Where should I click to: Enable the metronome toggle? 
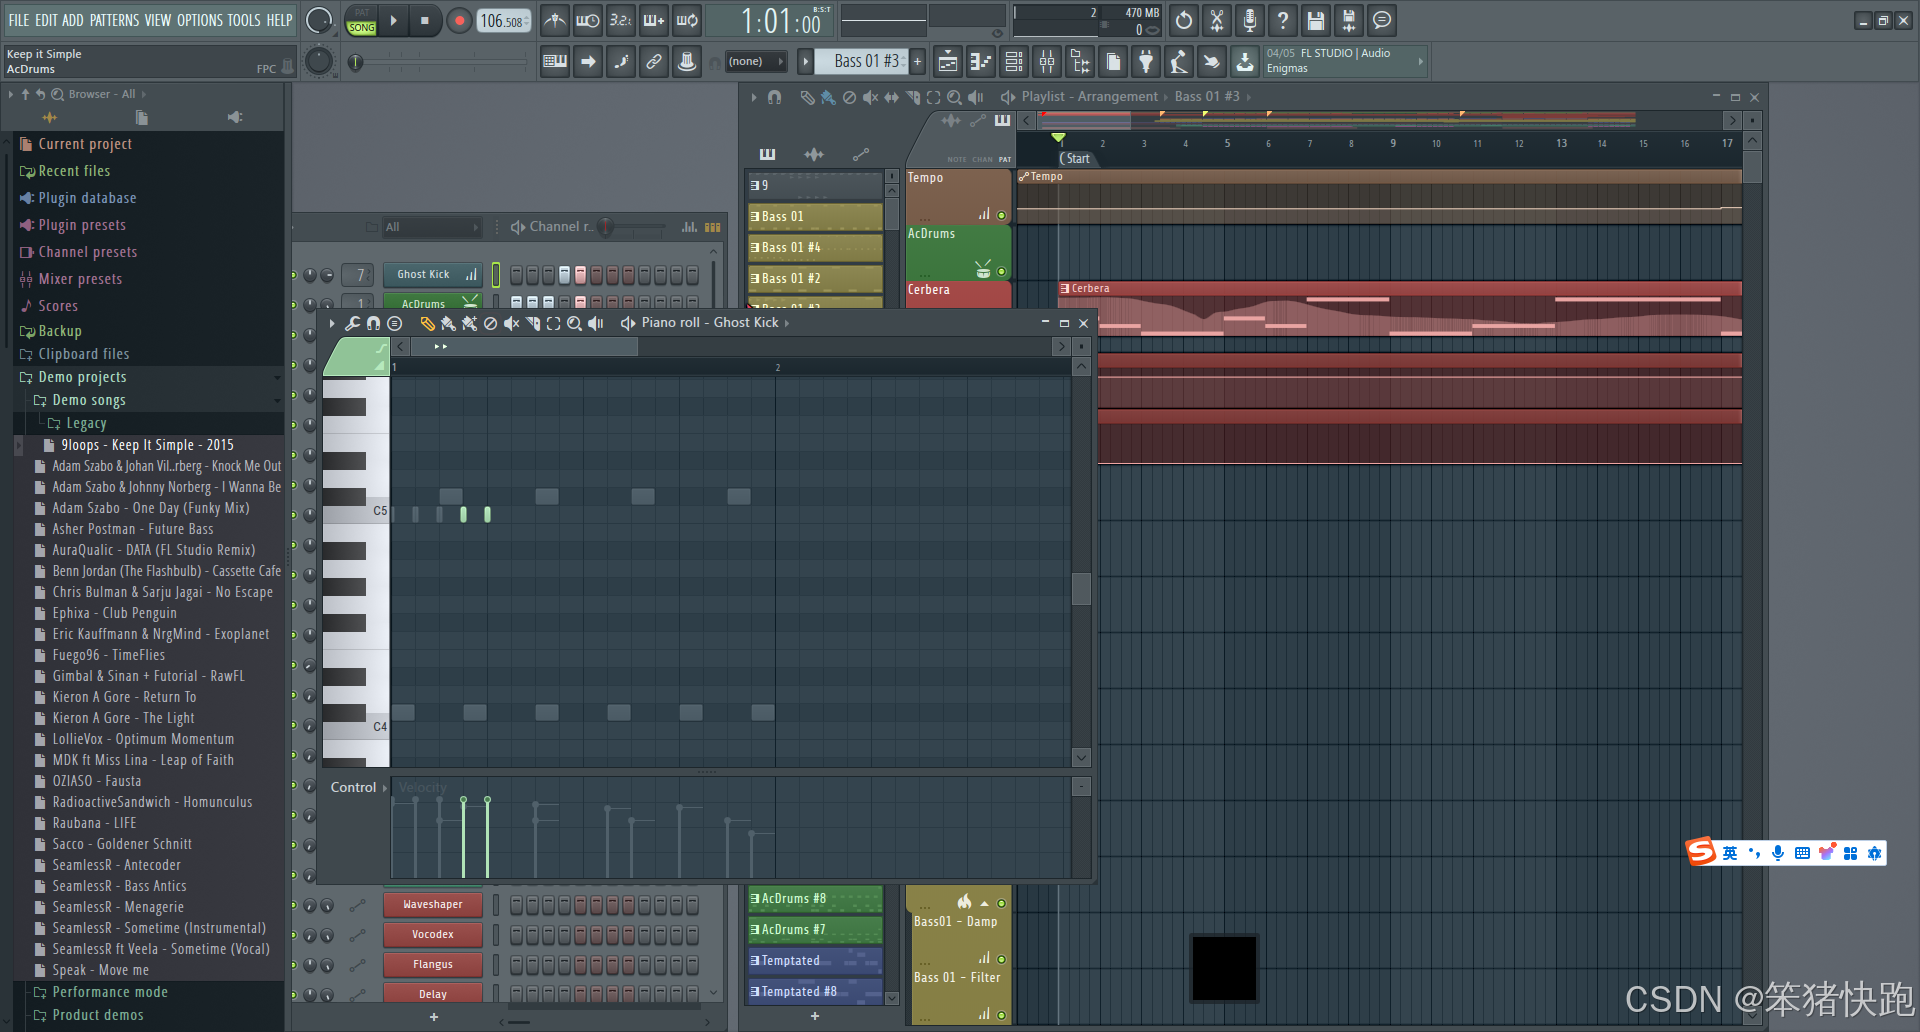coord(554,20)
